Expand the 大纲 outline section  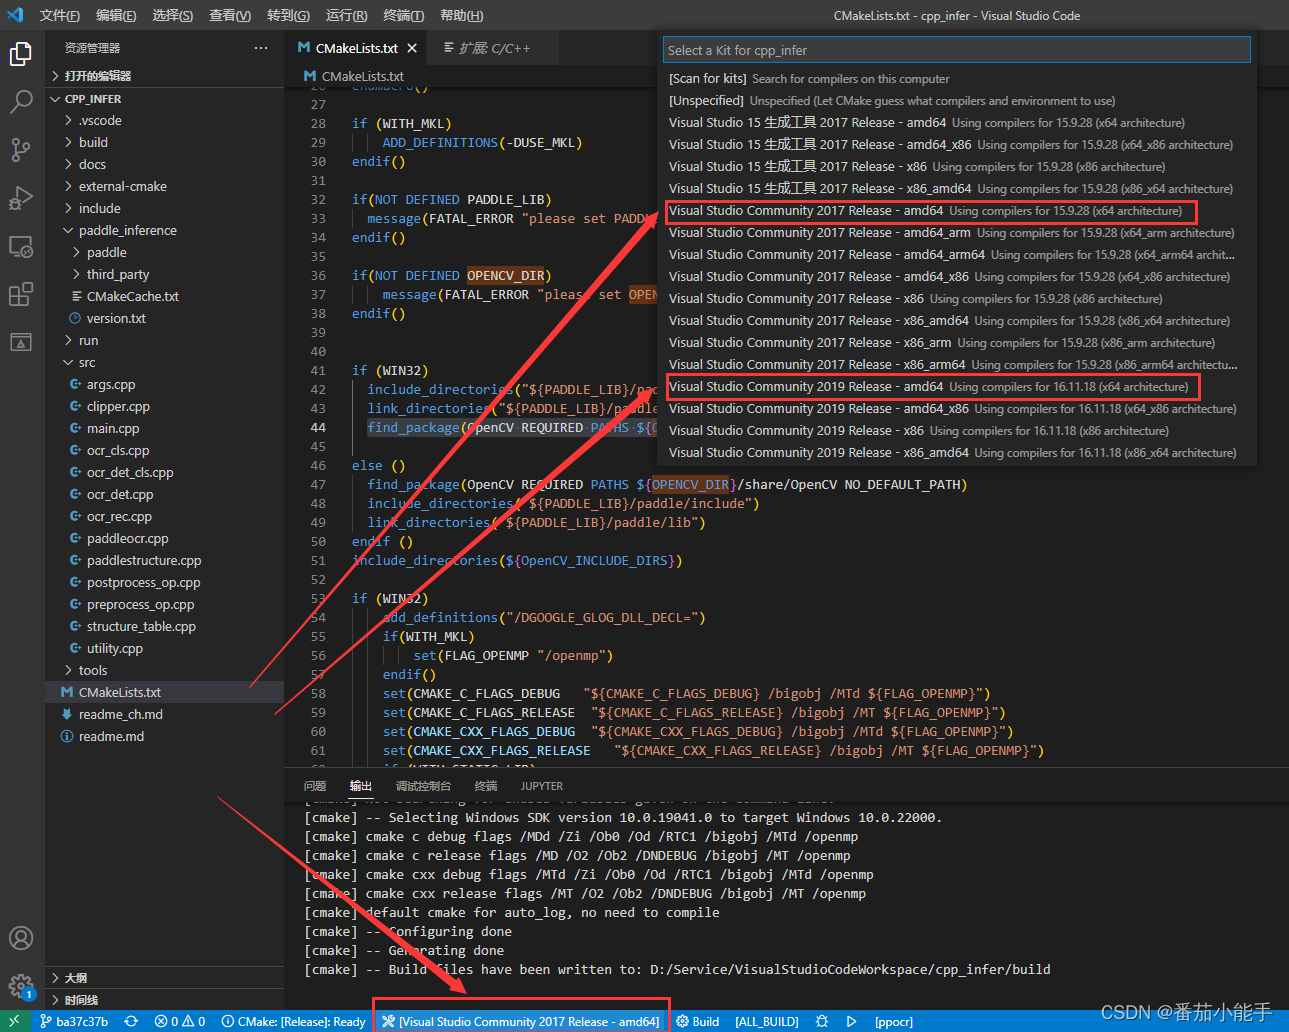click(x=165, y=978)
